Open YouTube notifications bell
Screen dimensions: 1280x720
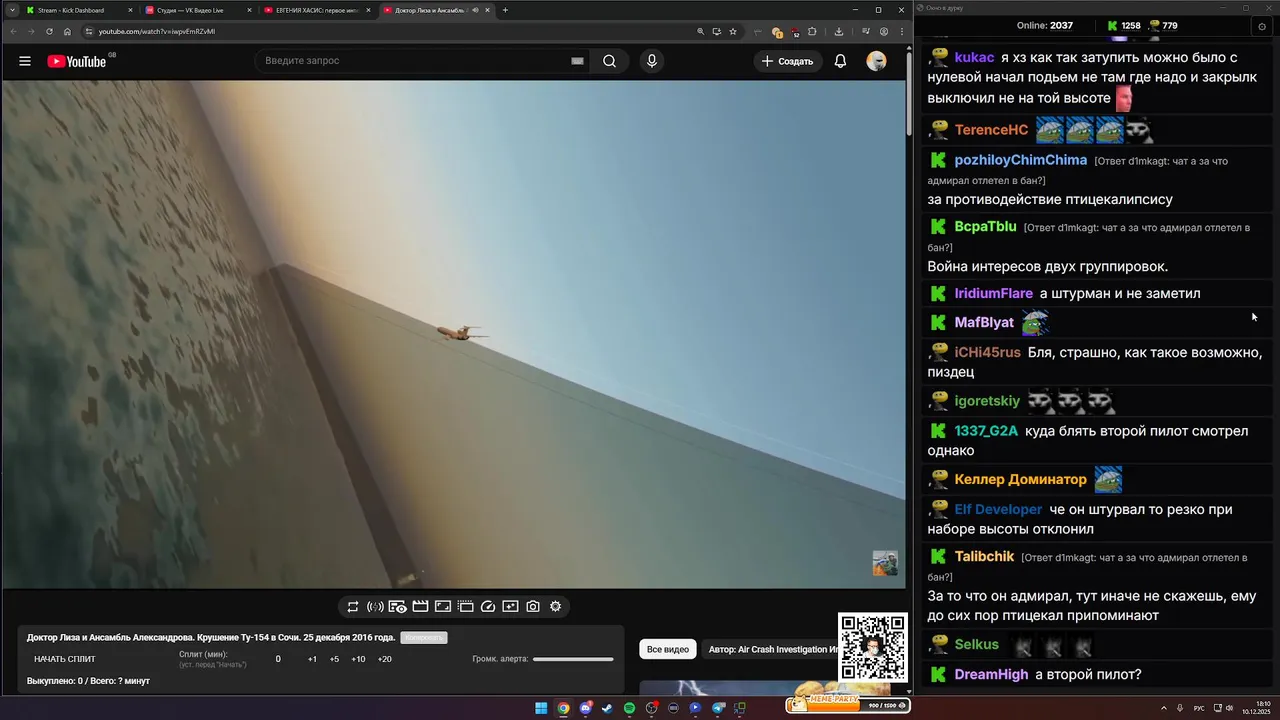840,61
